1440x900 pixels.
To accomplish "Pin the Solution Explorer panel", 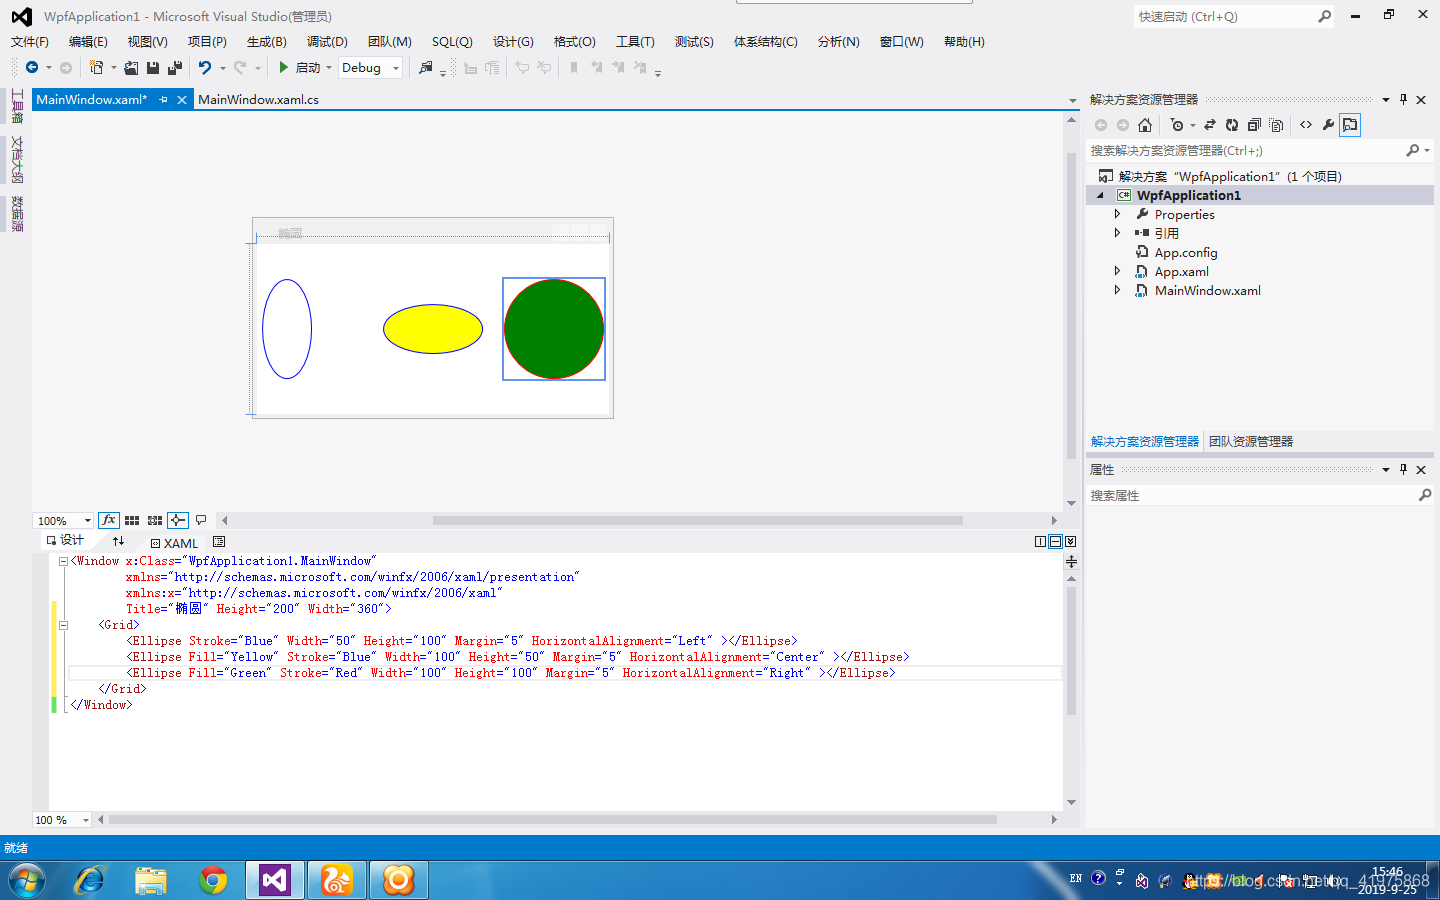I will tap(1403, 99).
